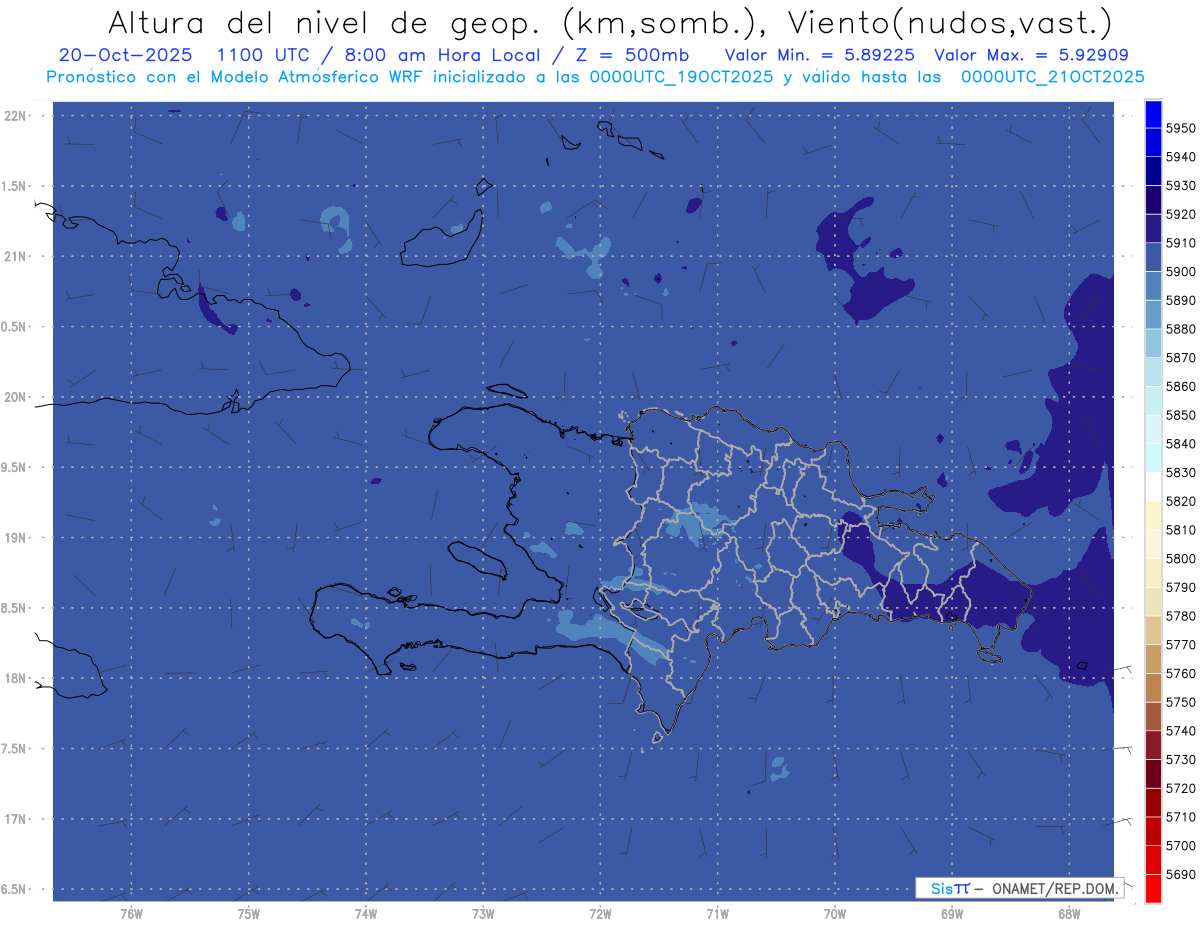Click the '5740' colorbar value

1180,731
